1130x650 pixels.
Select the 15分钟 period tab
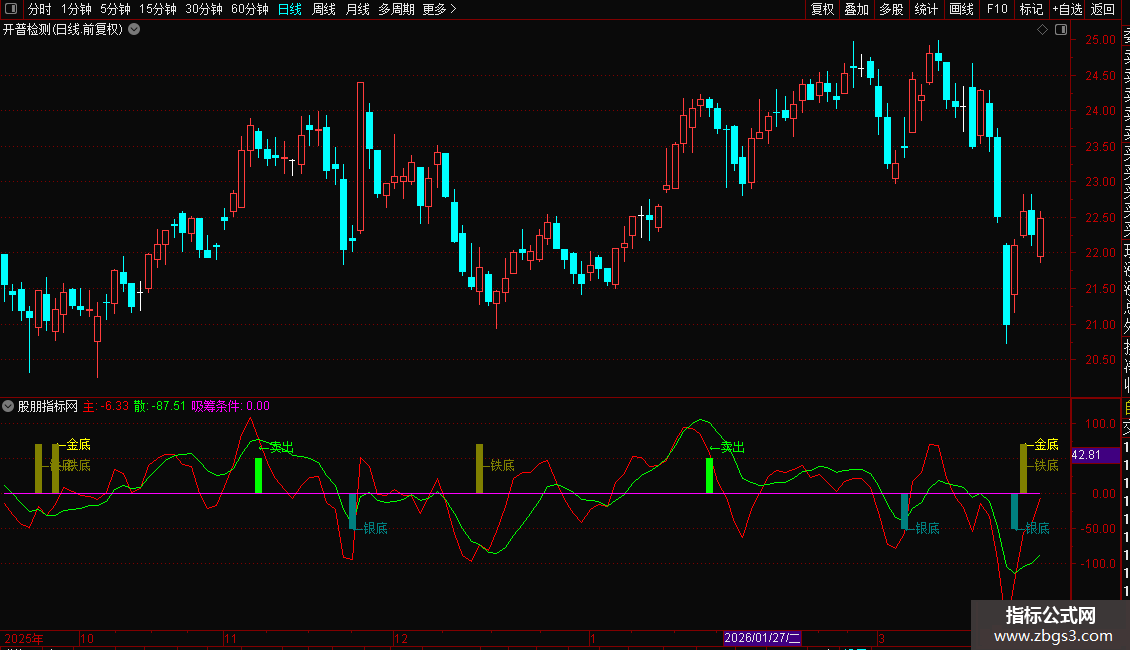[x=157, y=9]
